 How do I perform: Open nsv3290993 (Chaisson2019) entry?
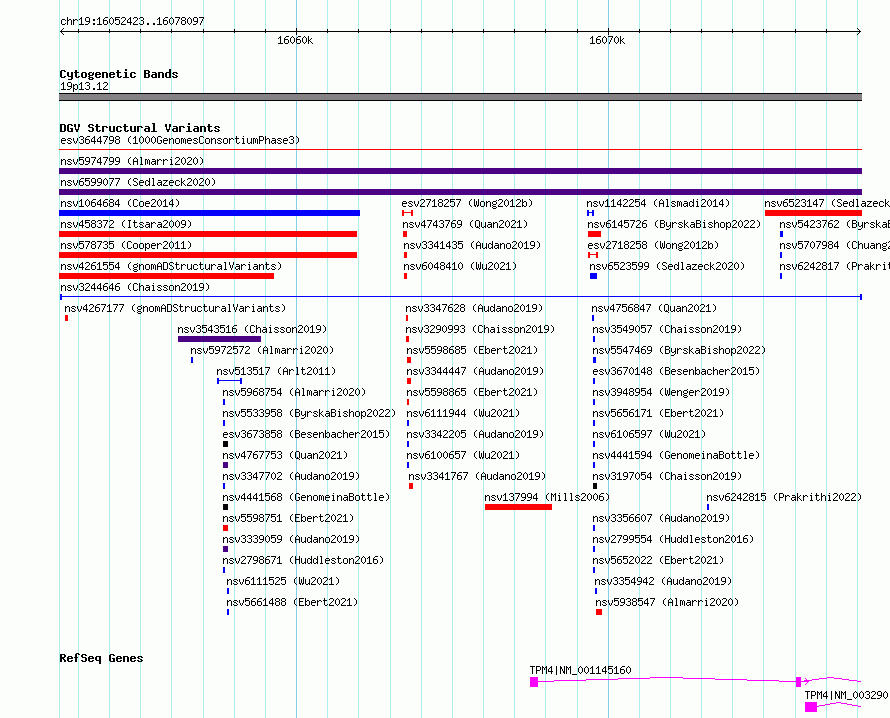480,329
